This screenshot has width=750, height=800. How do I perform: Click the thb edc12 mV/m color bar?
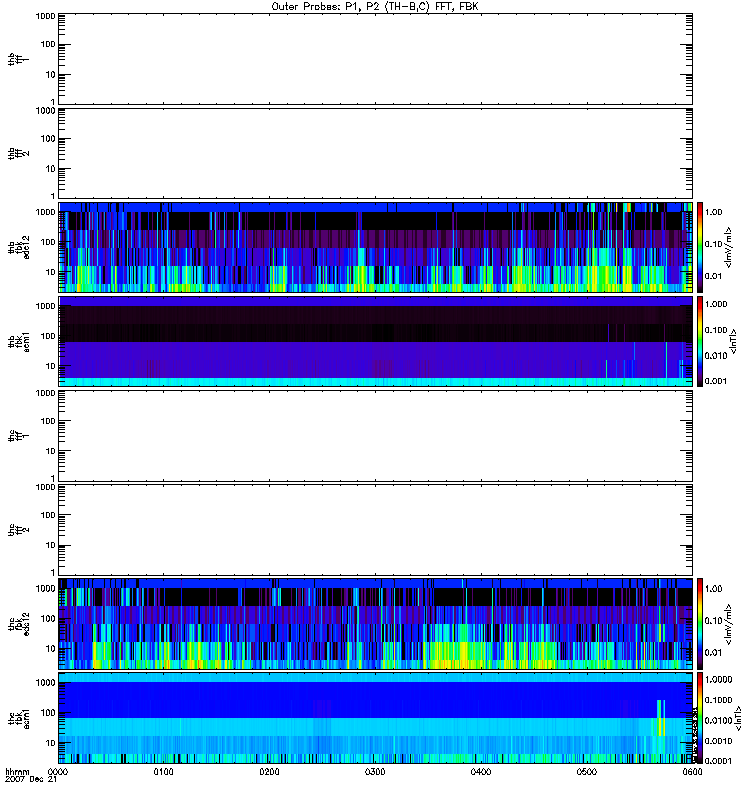(x=701, y=246)
